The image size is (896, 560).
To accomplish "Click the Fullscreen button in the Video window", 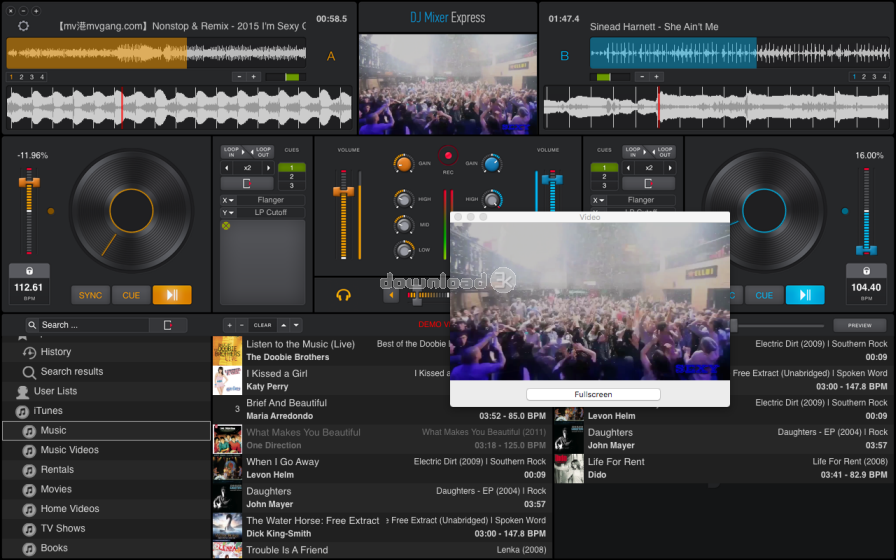I will pos(593,394).
